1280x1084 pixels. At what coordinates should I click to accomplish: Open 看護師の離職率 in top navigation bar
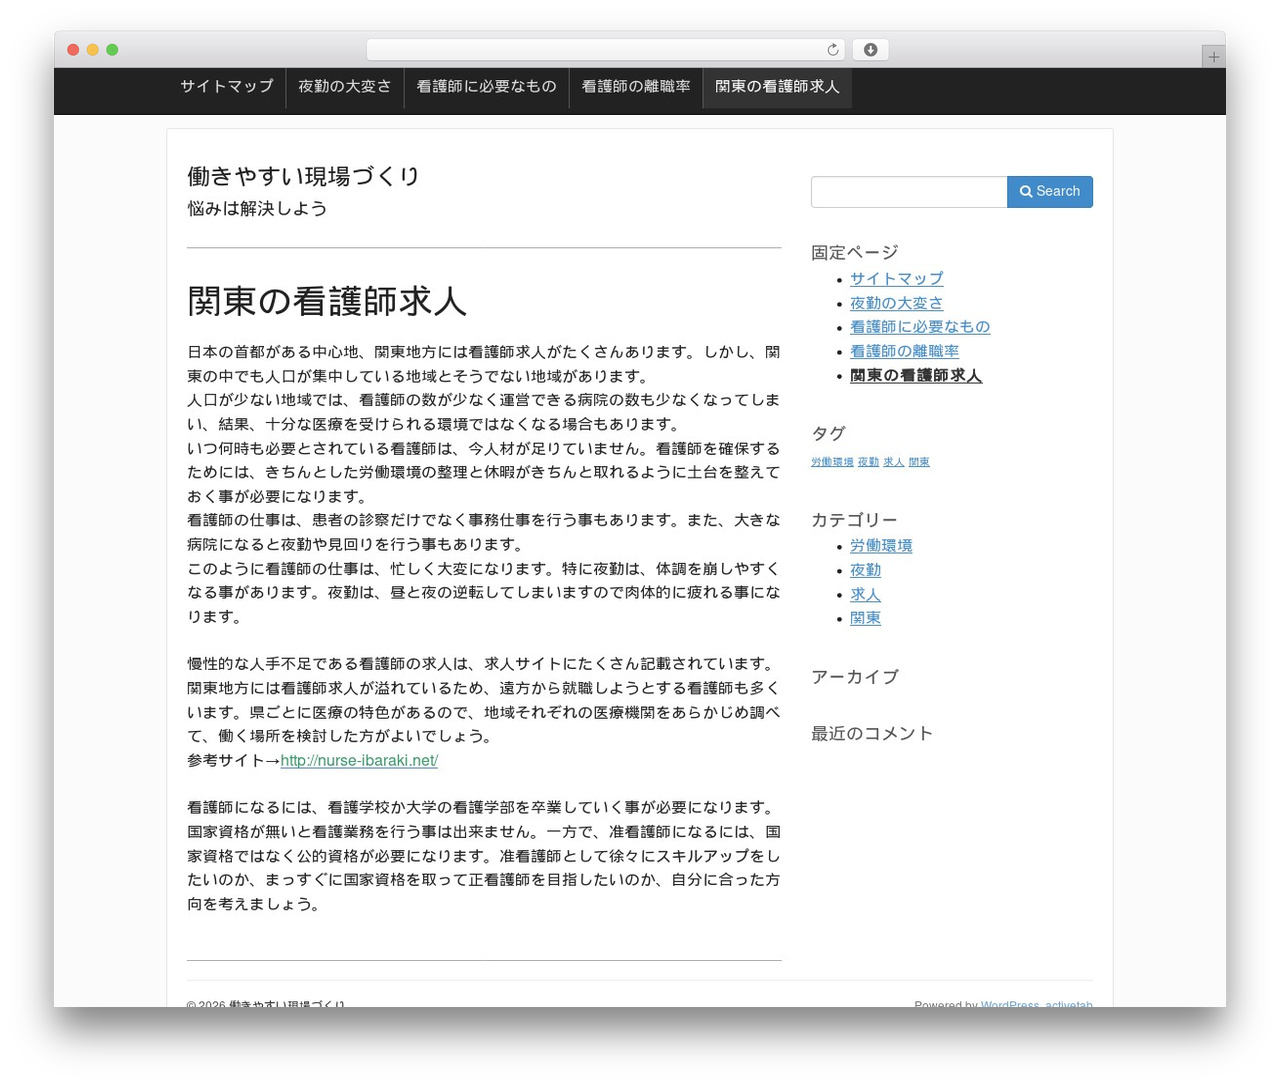pos(636,87)
